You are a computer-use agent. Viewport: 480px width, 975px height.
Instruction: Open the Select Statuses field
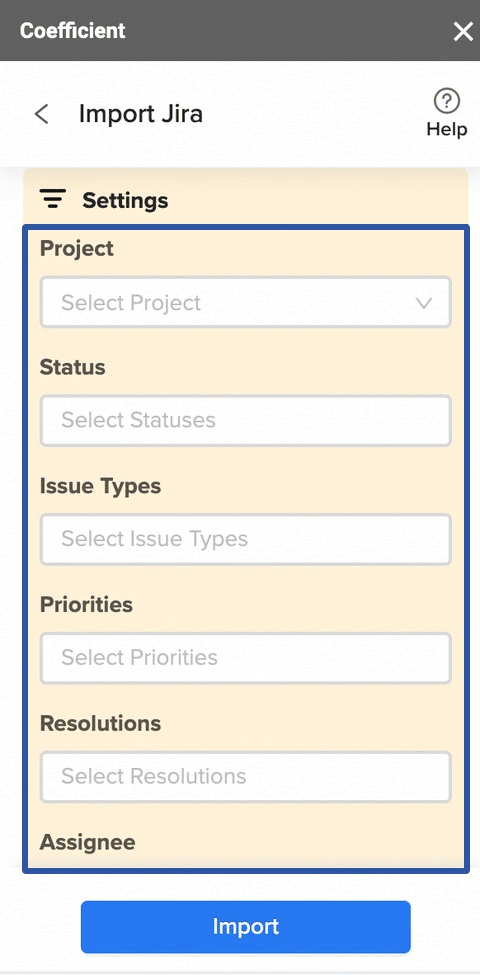246,420
